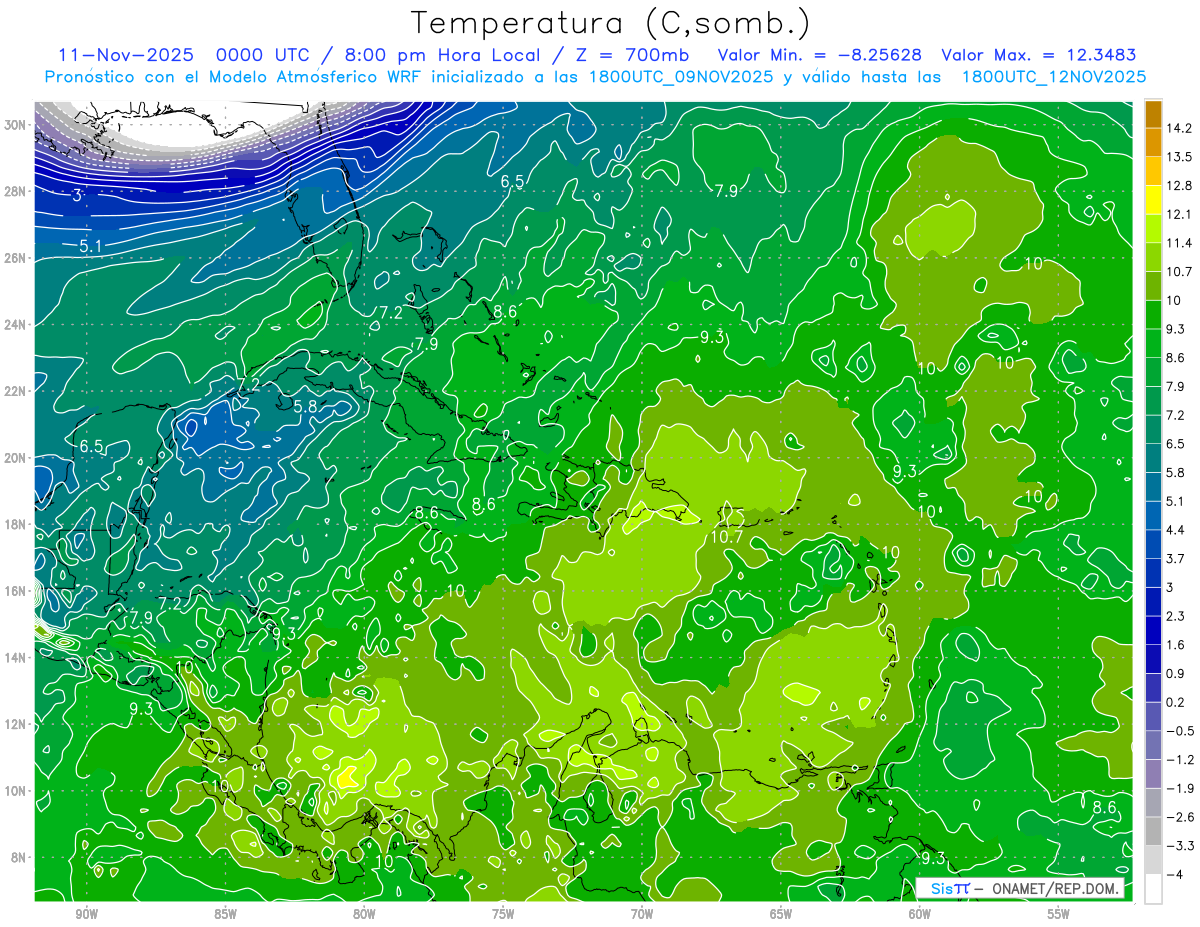The width and height of the screenshot is (1200, 927).
Task: Click the white legend swatch below -4
Action: point(1153,888)
